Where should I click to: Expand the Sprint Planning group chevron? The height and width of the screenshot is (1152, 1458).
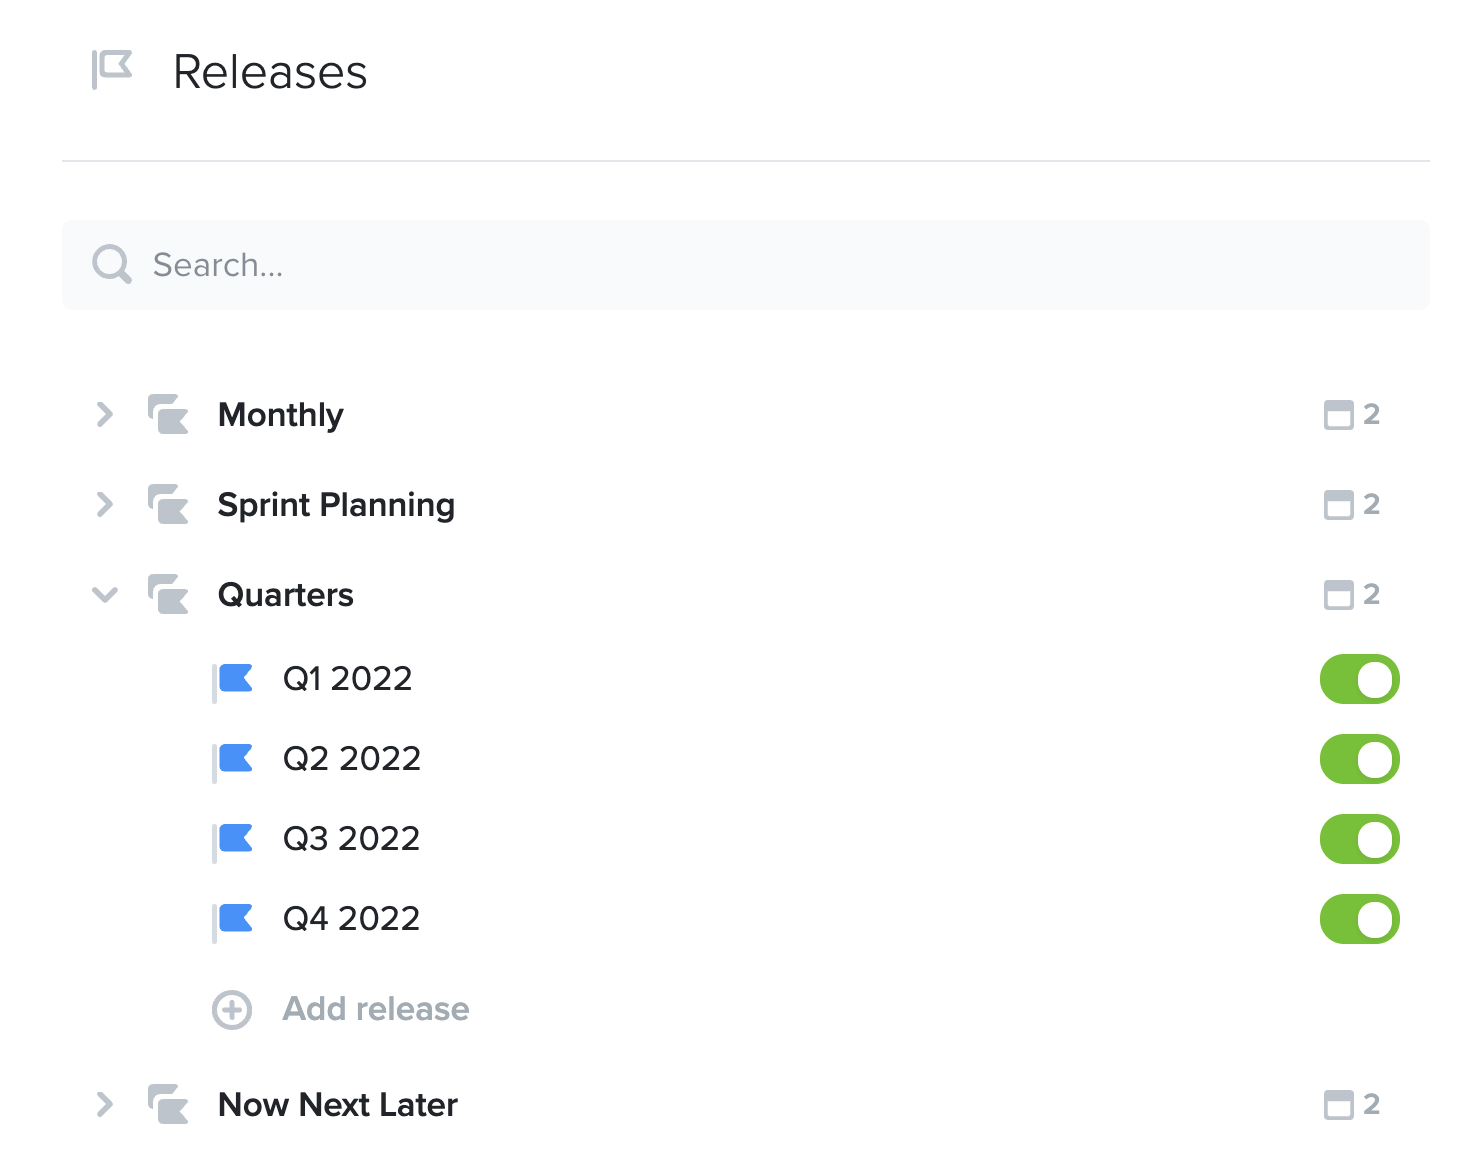pos(105,504)
